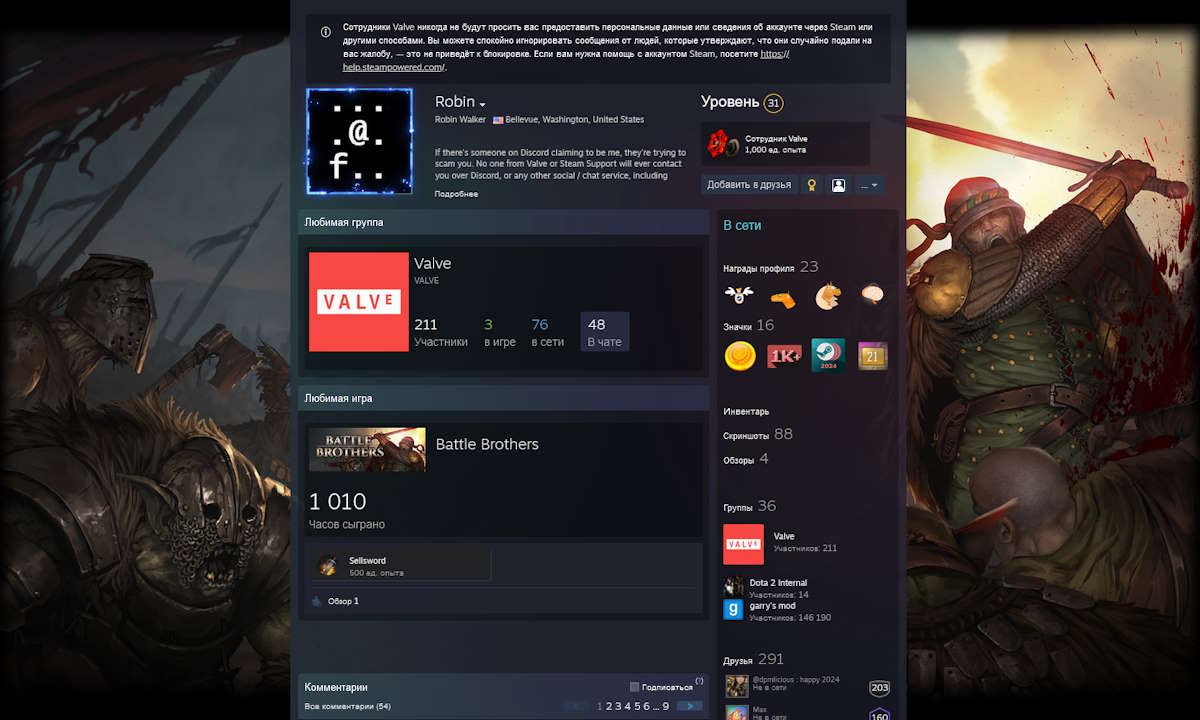Image resolution: width=1200 pixels, height=720 pixels.
Task: Open the Инвентарь link
Action: pos(746,411)
